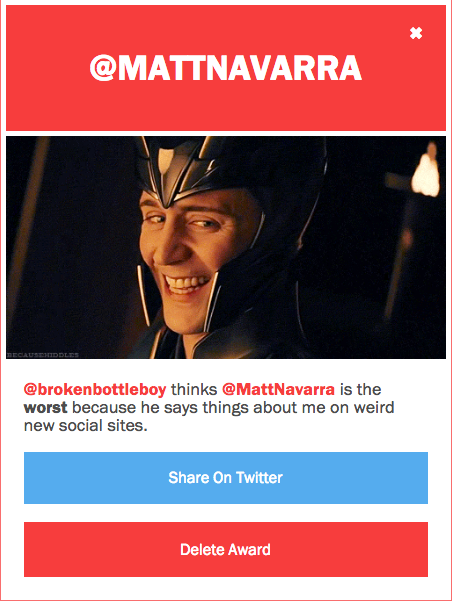Open the @brokenbottleboy profile link

pyautogui.click(x=95, y=389)
